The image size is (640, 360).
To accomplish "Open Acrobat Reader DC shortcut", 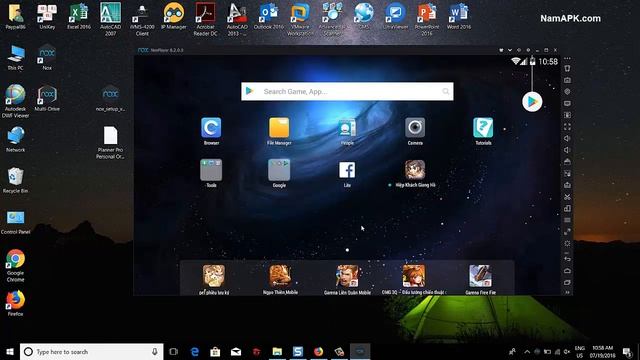I will [x=205, y=19].
